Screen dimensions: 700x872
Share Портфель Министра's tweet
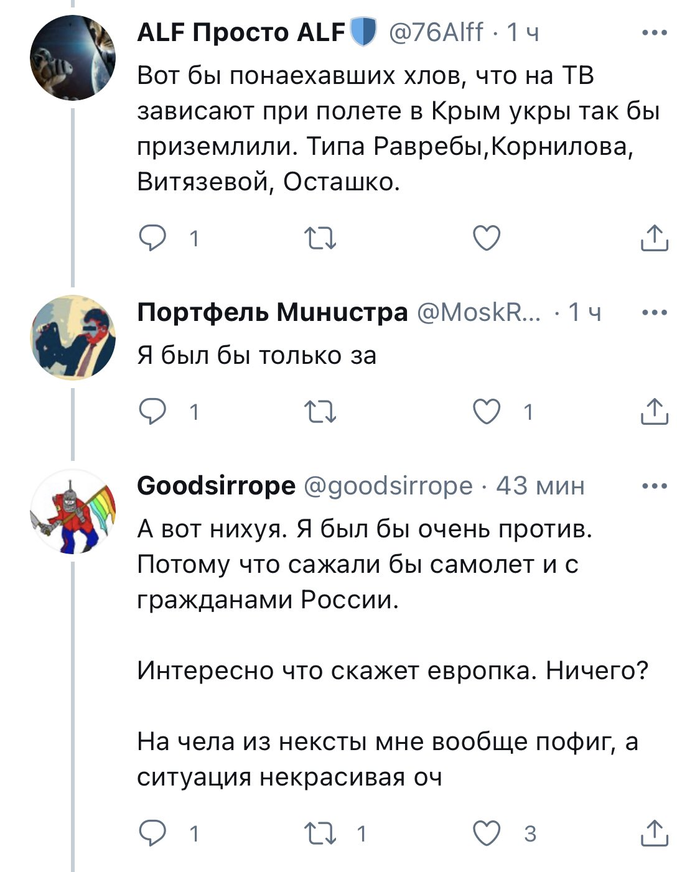point(652,411)
